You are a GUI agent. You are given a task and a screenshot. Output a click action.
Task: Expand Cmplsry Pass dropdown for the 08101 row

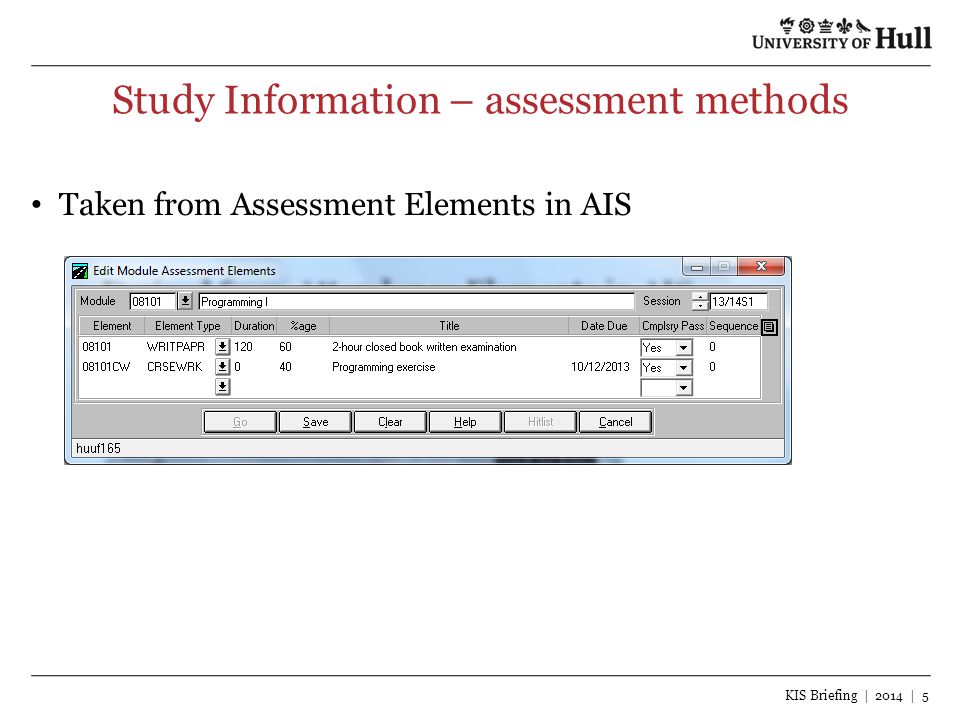683,348
